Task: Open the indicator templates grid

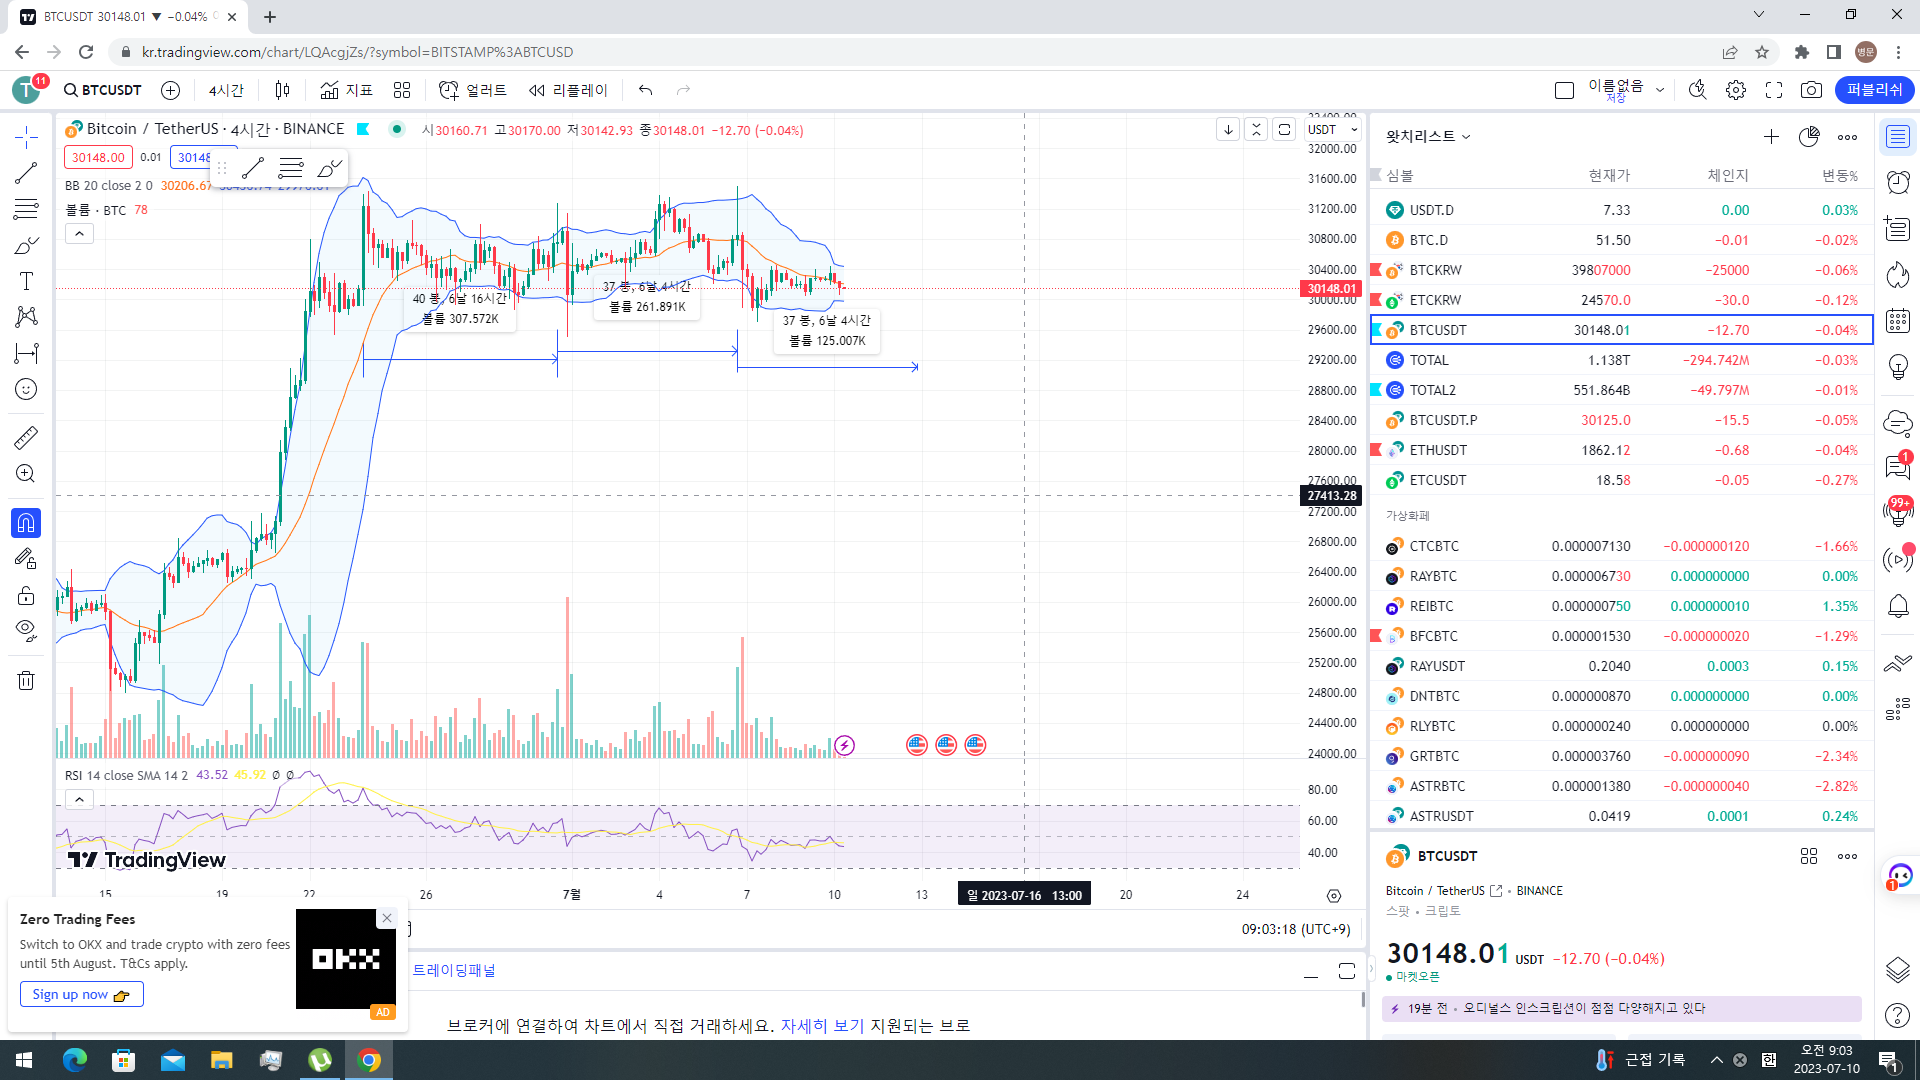Action: [x=402, y=90]
